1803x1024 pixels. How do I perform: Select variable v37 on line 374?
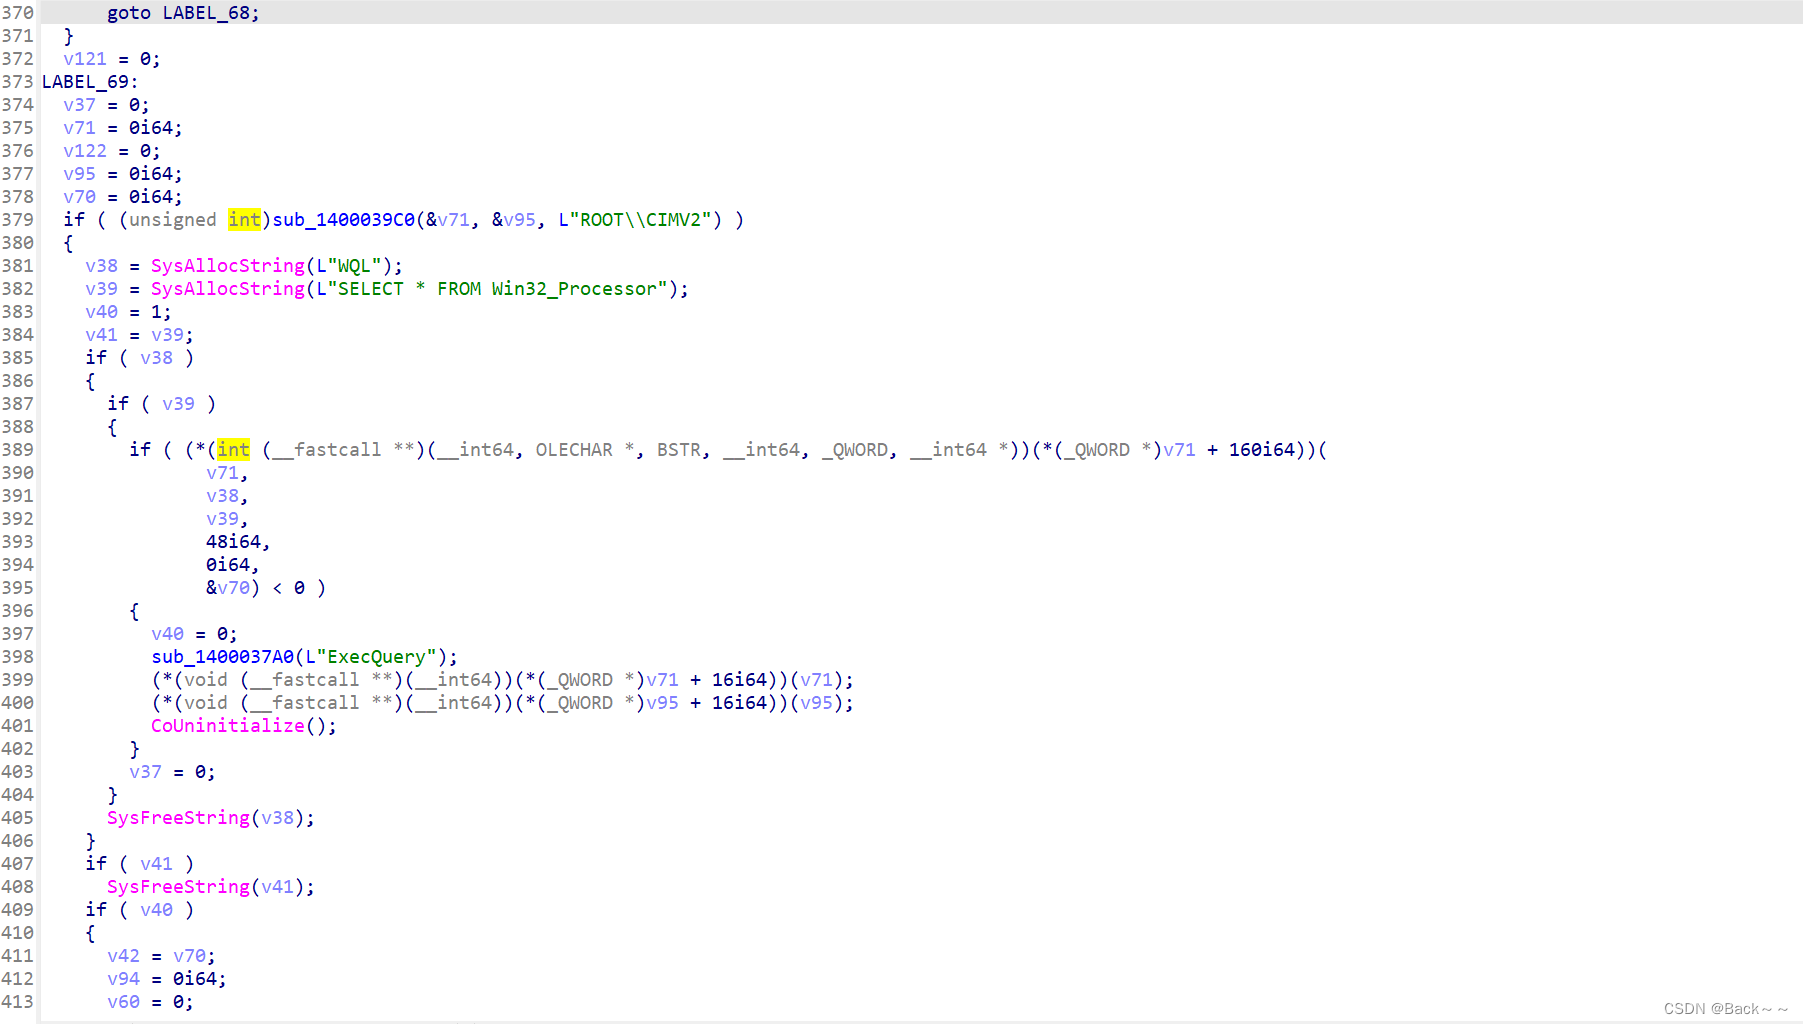[80, 105]
